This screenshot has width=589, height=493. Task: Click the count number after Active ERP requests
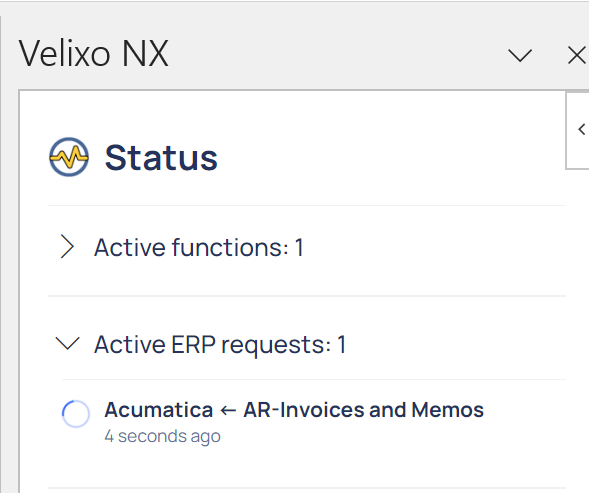(x=341, y=345)
